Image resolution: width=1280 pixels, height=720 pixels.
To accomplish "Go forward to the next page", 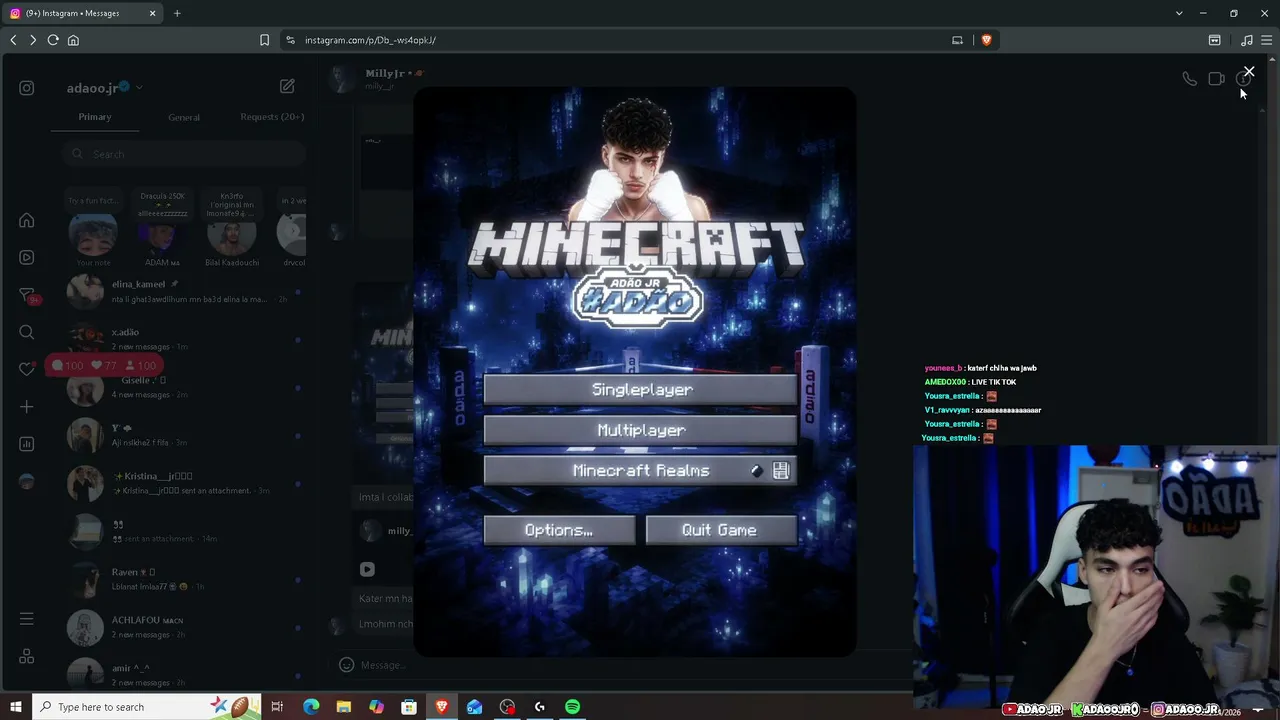I will pos(33,40).
